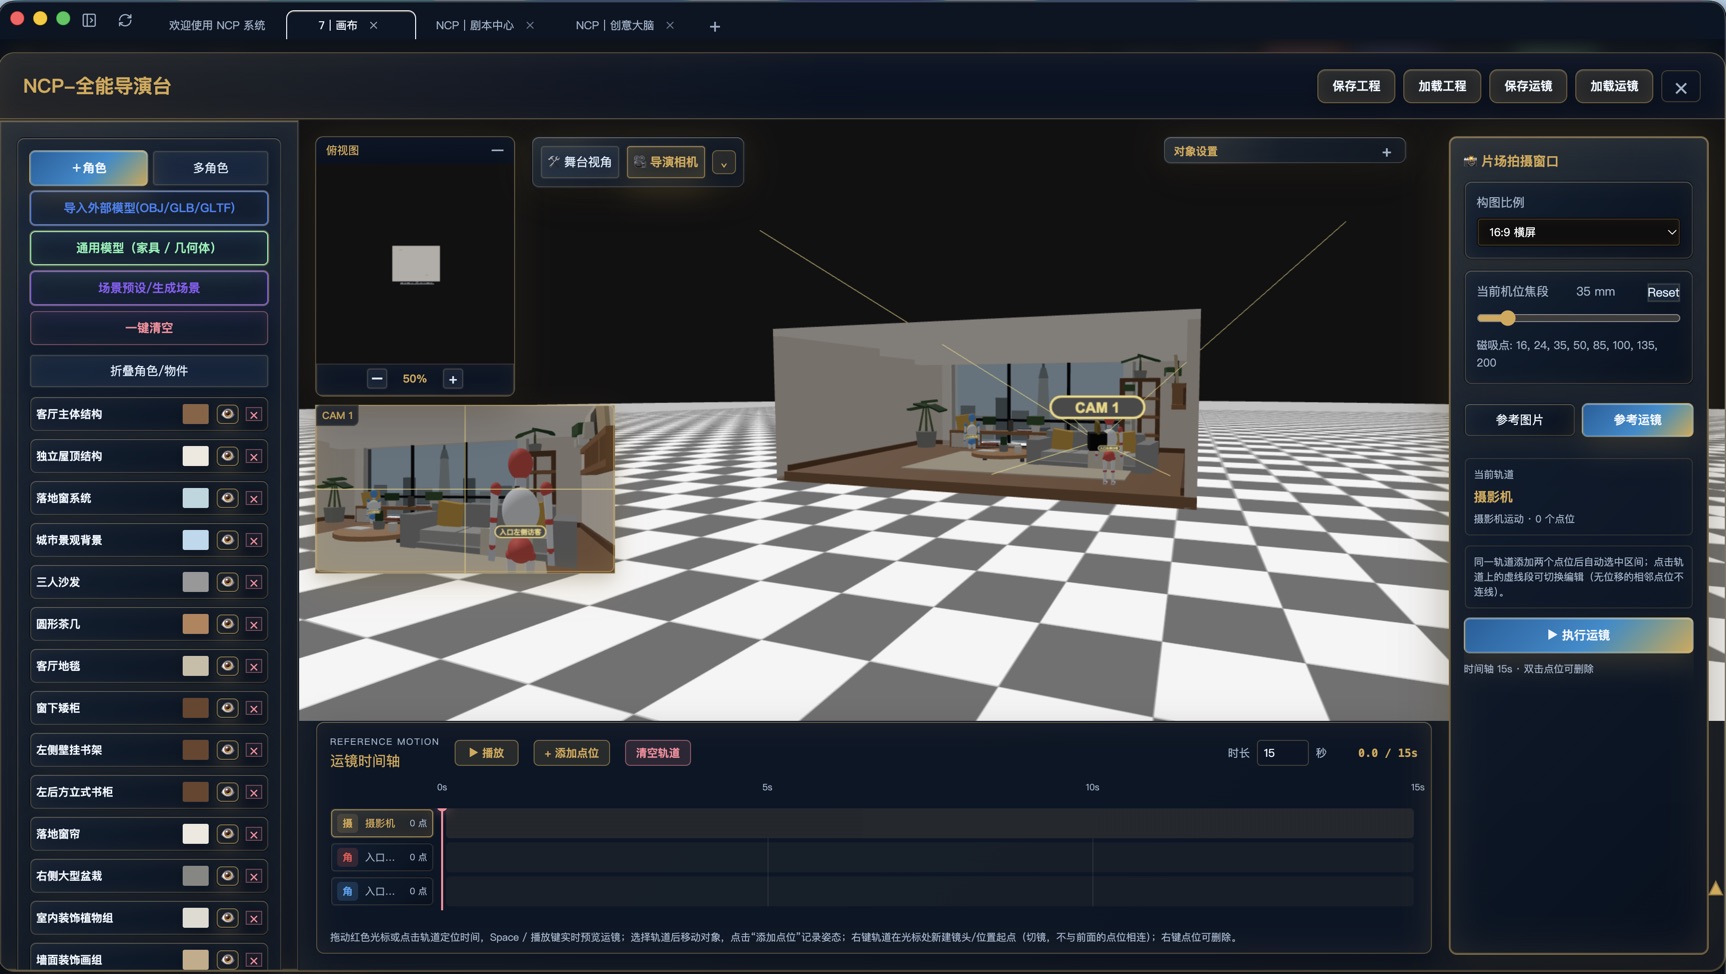
Task: Select the 导演相机 view
Action: [x=666, y=162]
